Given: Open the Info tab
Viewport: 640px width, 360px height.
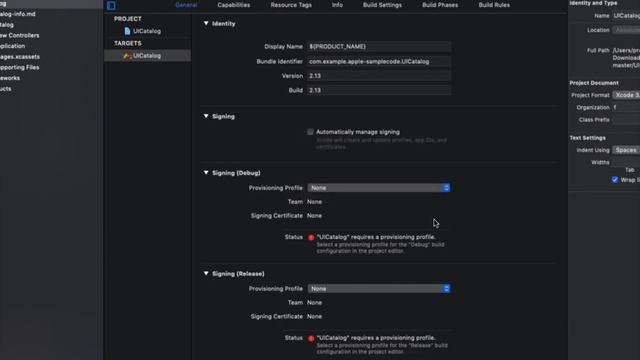Looking at the screenshot, I should (x=337, y=5).
